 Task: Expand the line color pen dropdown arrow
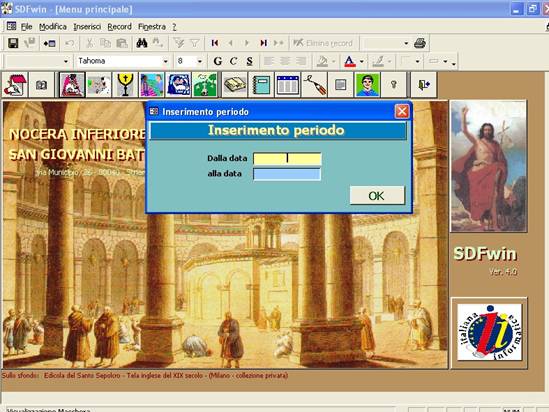pyautogui.click(x=389, y=62)
